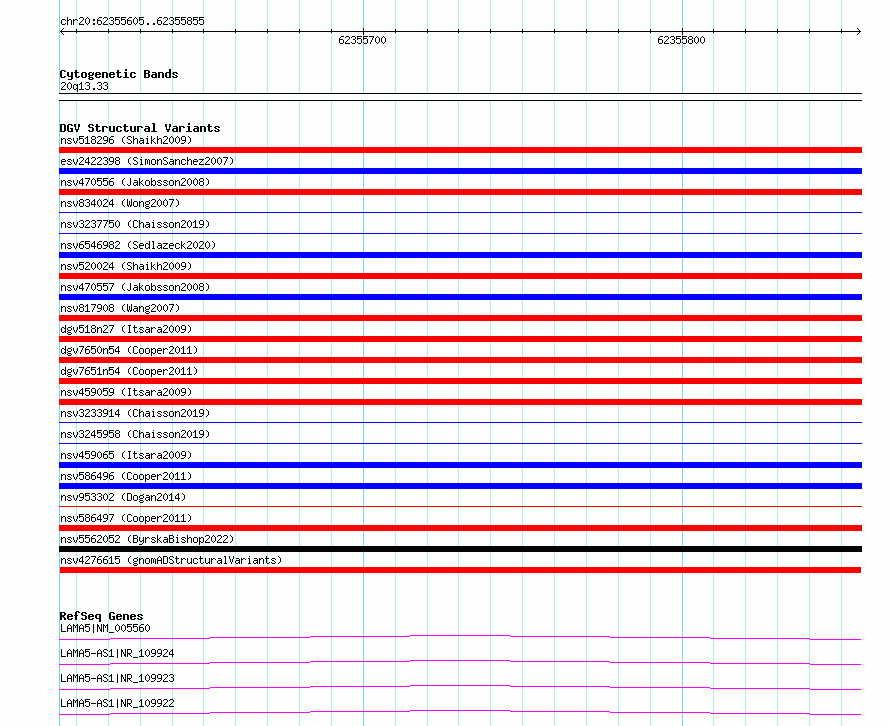Click the red bar under dgv518n27
This screenshot has width=890, height=726.
coord(460,339)
